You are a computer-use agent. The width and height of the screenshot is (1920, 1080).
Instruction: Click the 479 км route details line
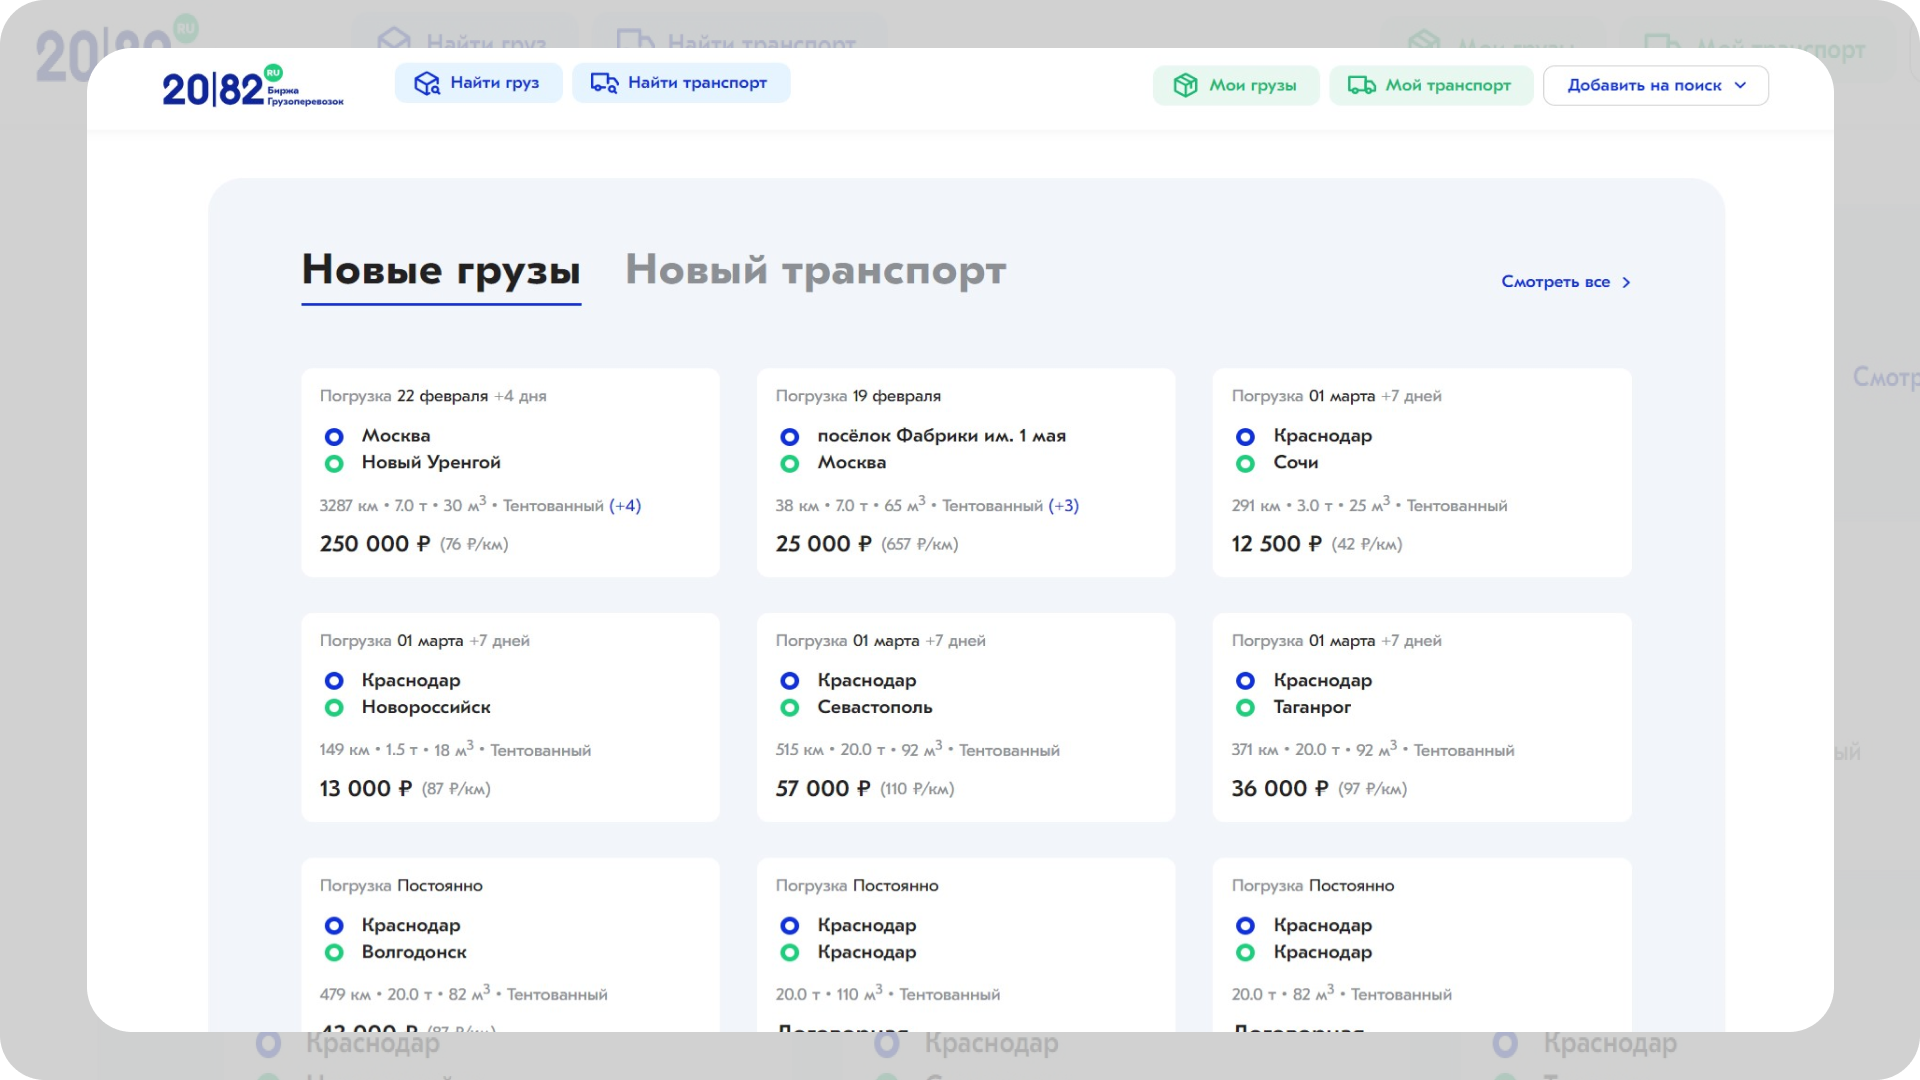coord(463,994)
